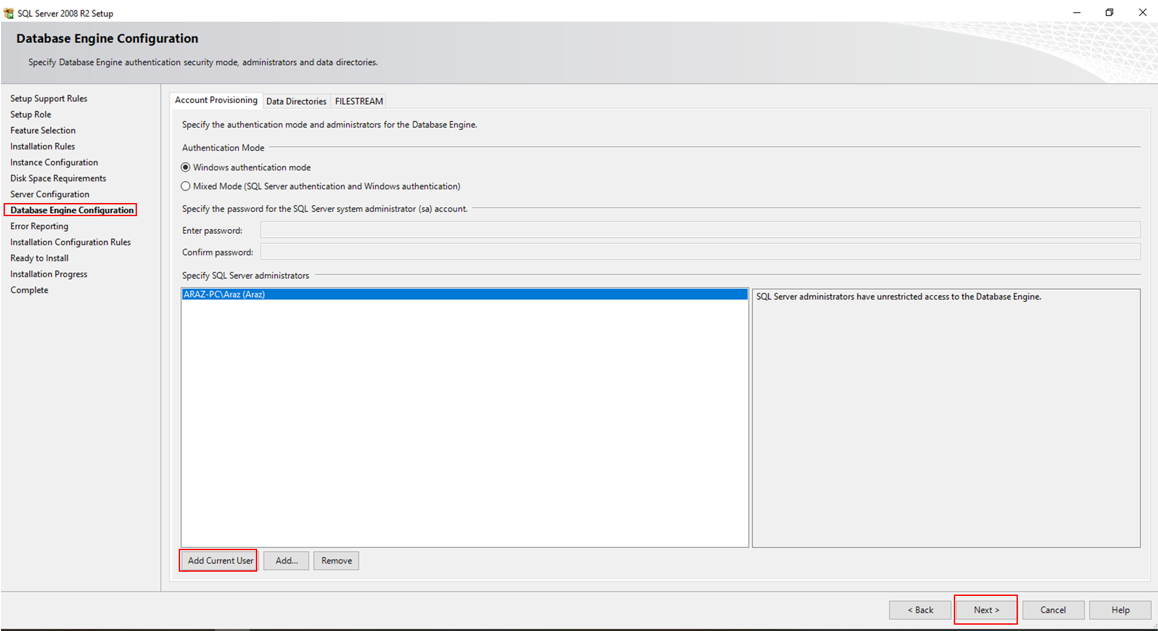Go to the previous step with Back
The image size is (1158, 631).
[x=920, y=610]
